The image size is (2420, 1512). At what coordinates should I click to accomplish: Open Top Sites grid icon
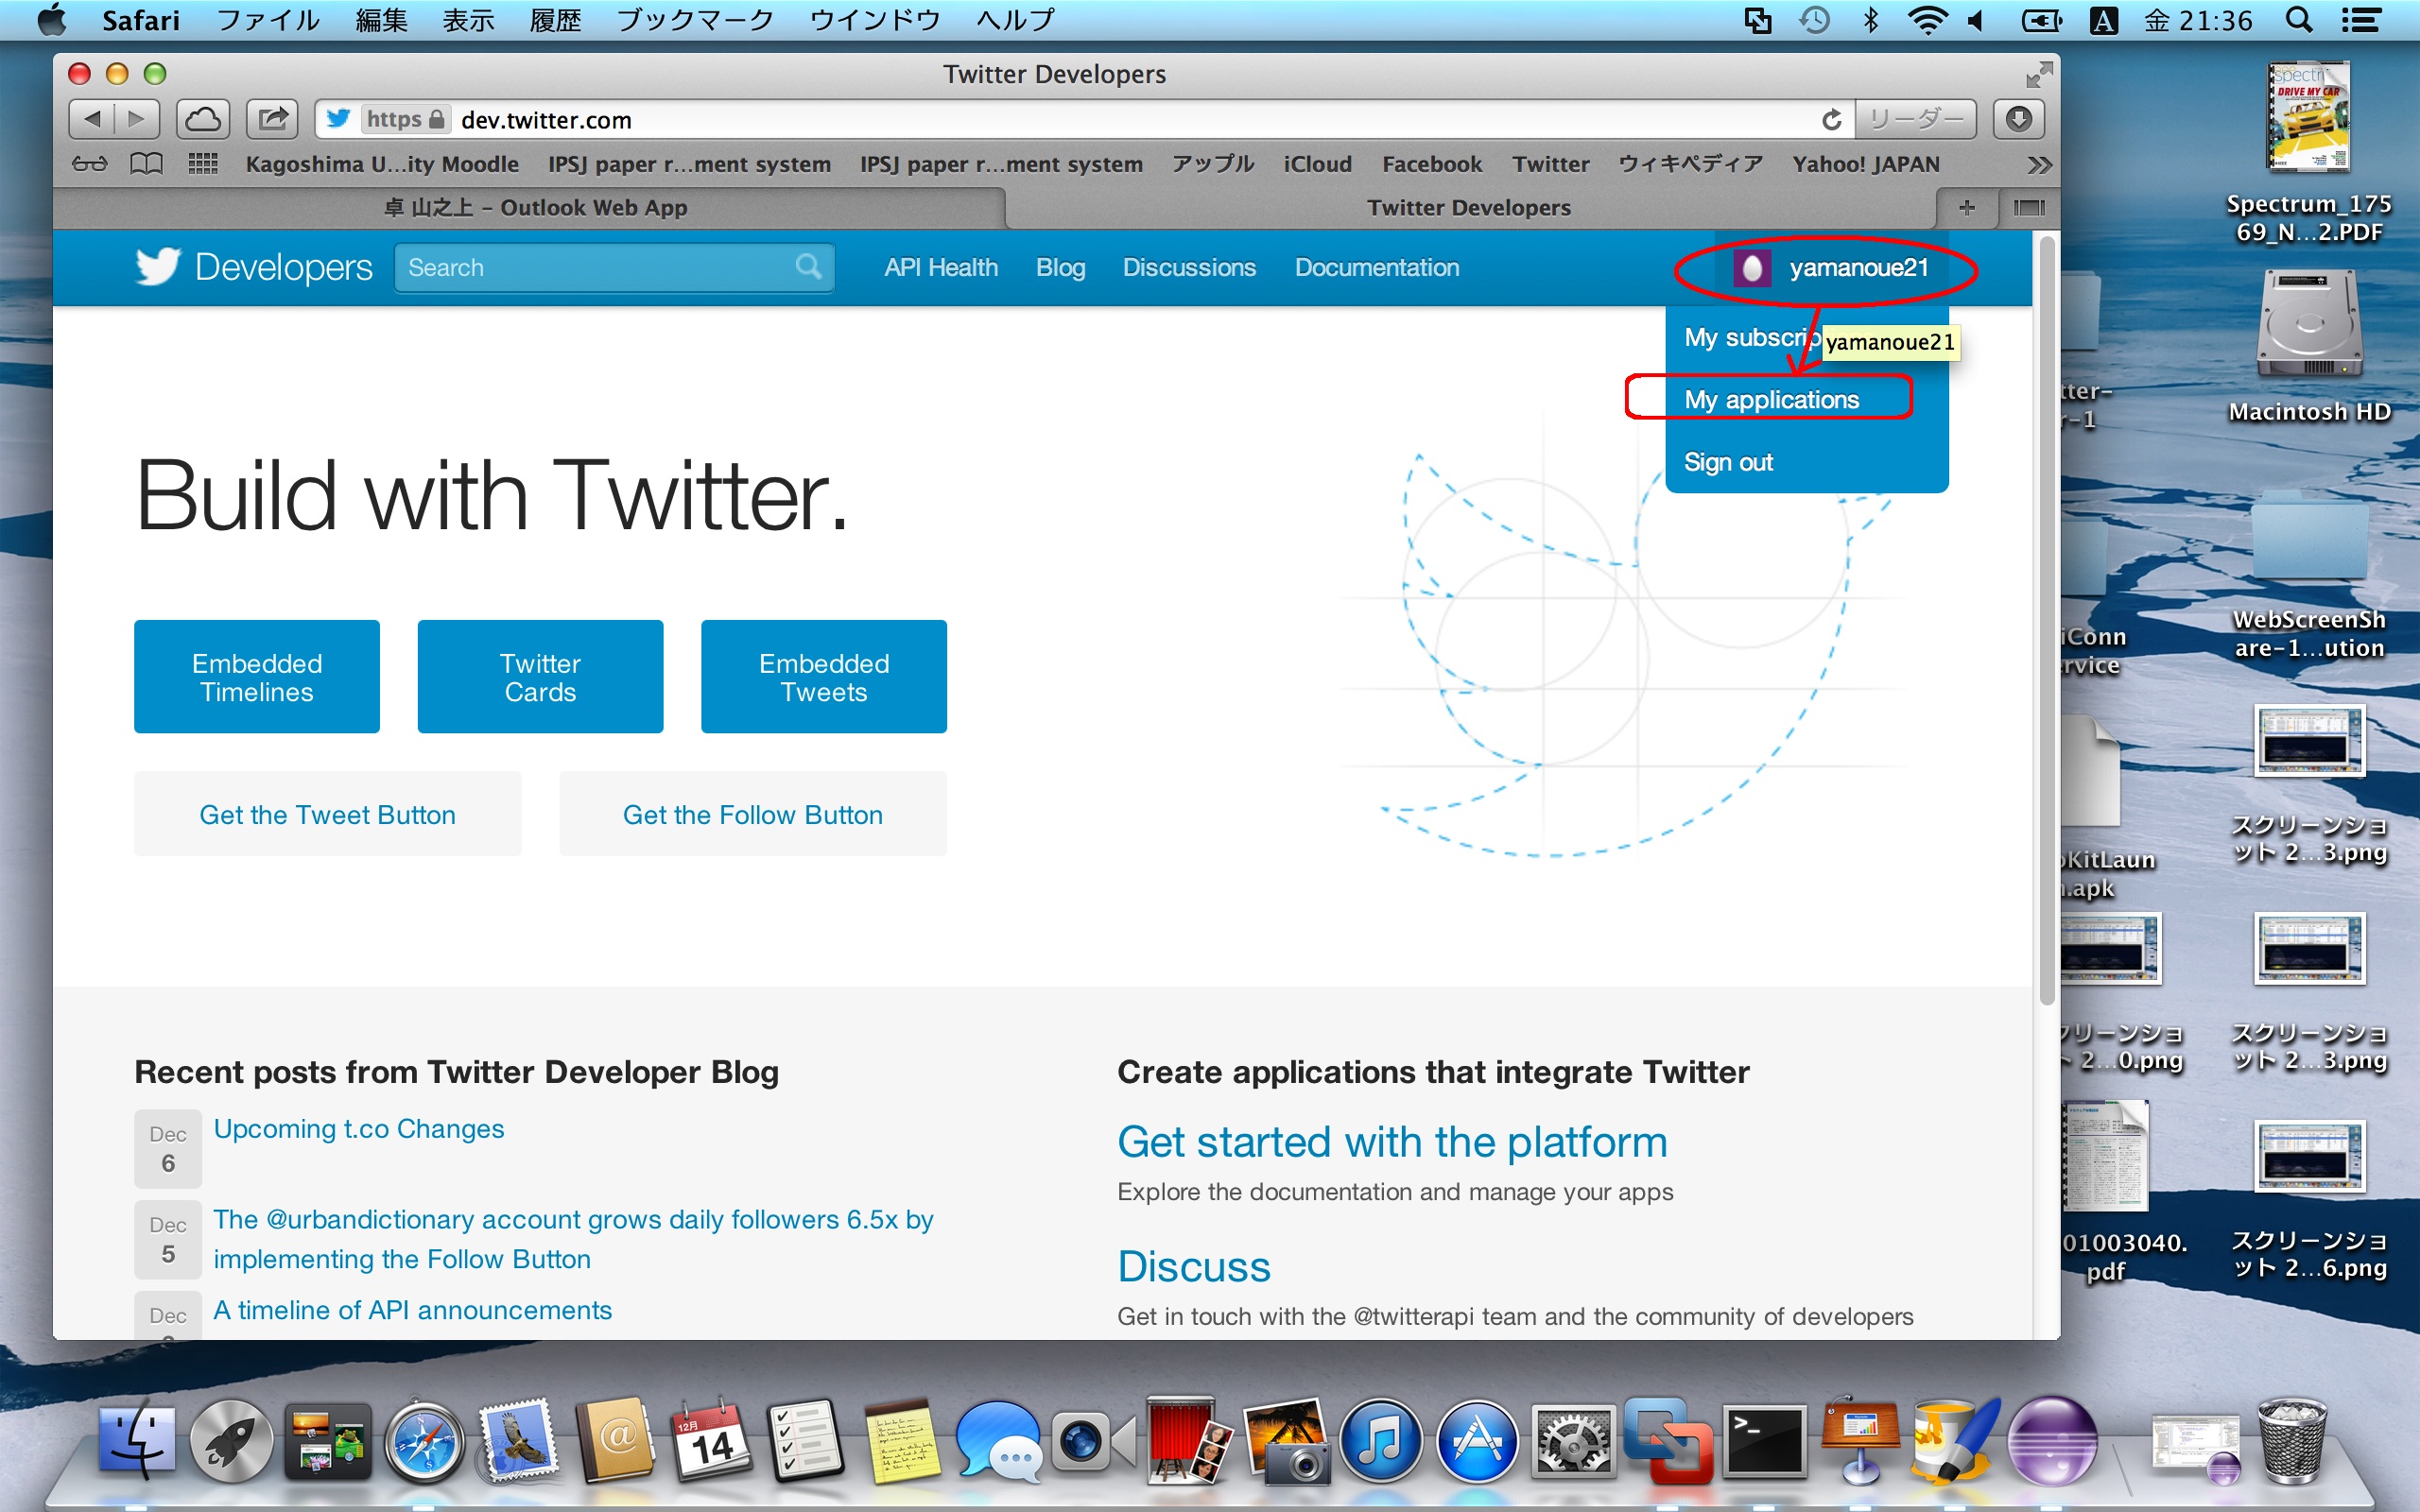click(x=203, y=164)
